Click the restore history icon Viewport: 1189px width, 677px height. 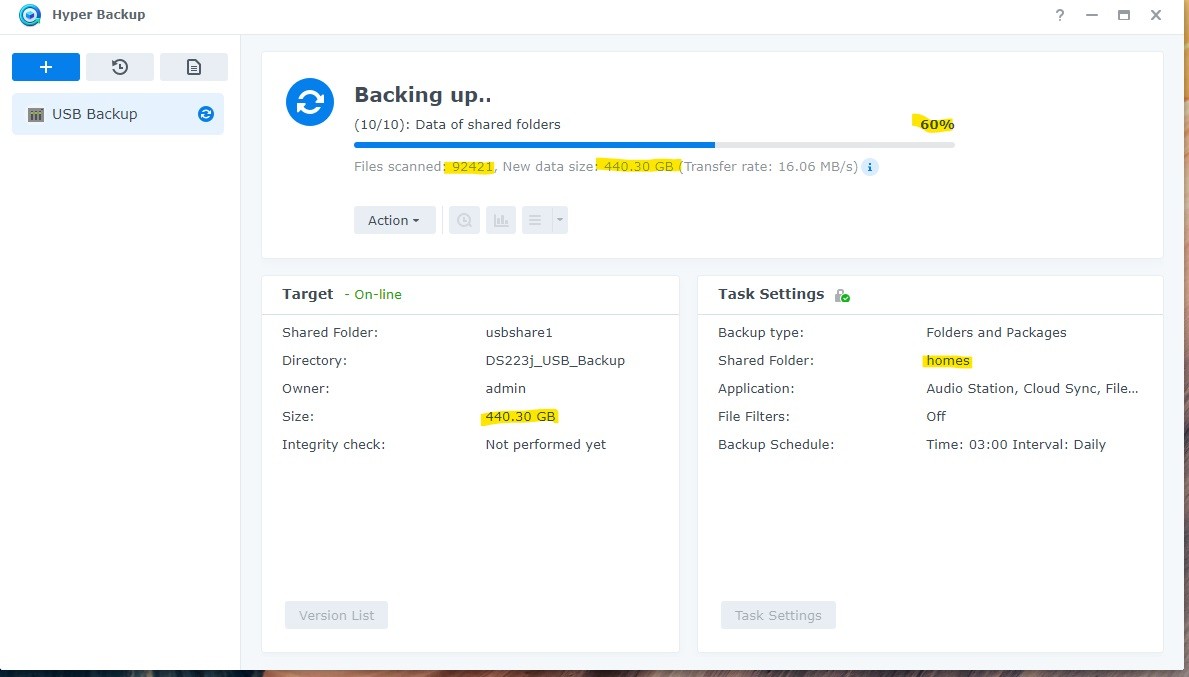(x=120, y=66)
